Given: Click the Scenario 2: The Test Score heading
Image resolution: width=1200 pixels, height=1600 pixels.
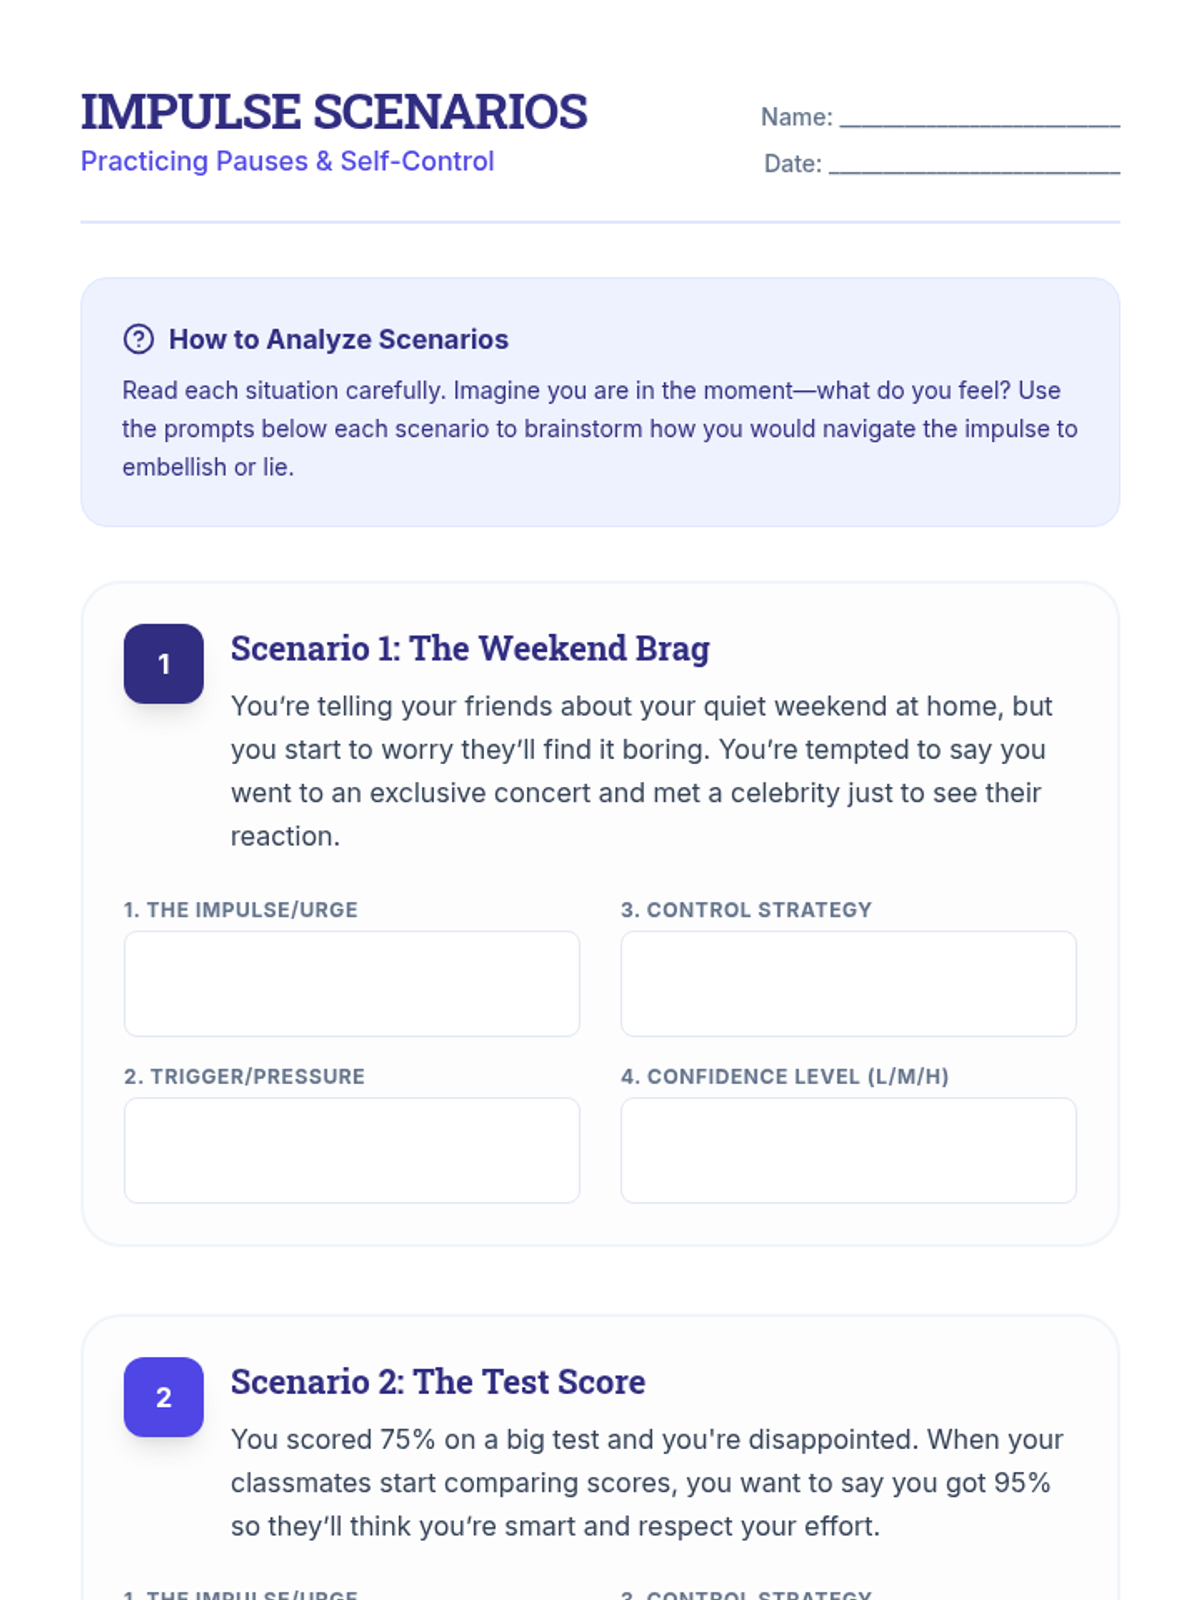Looking at the screenshot, I should point(438,1381).
